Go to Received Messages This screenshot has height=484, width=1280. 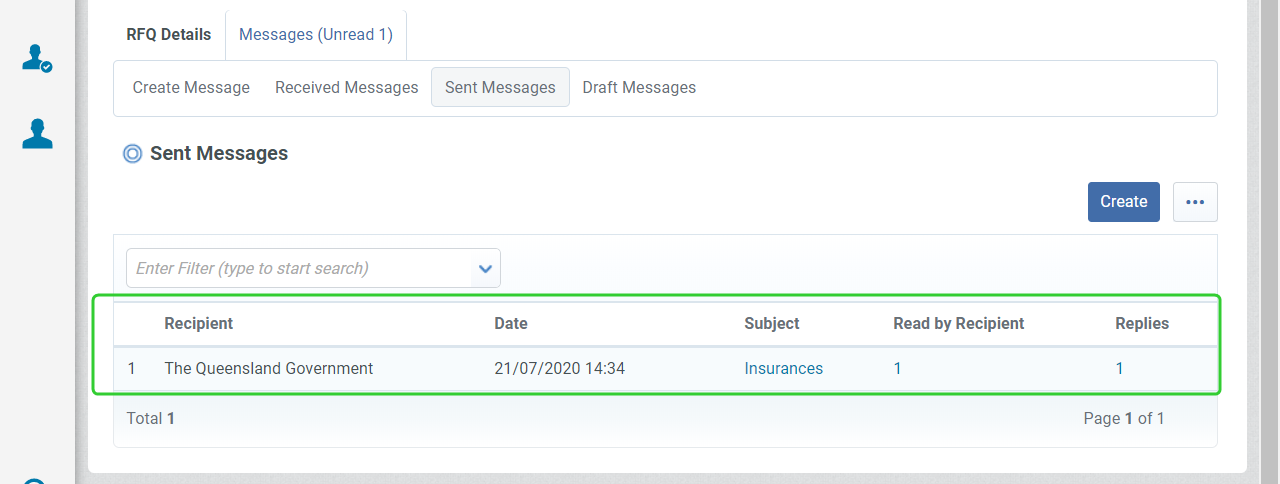(346, 88)
